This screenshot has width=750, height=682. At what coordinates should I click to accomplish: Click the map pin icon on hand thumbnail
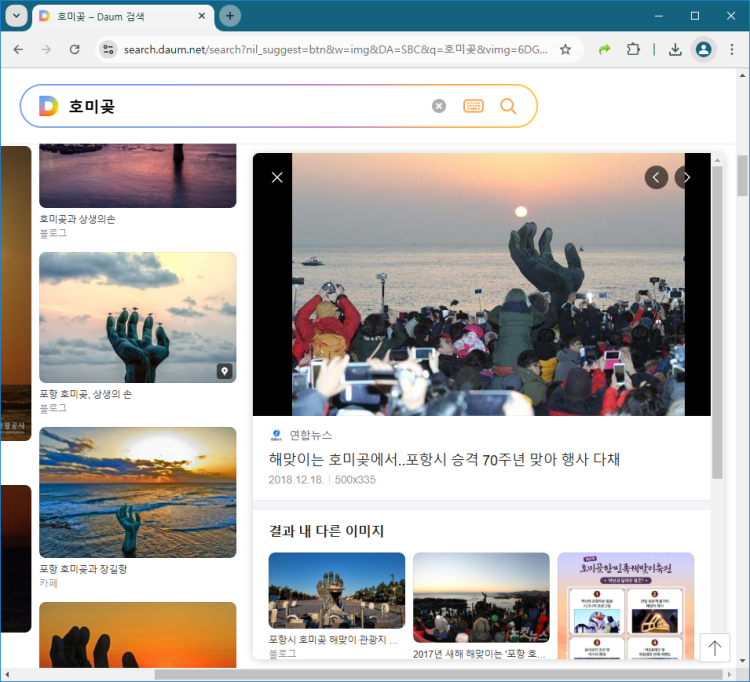coord(224,371)
